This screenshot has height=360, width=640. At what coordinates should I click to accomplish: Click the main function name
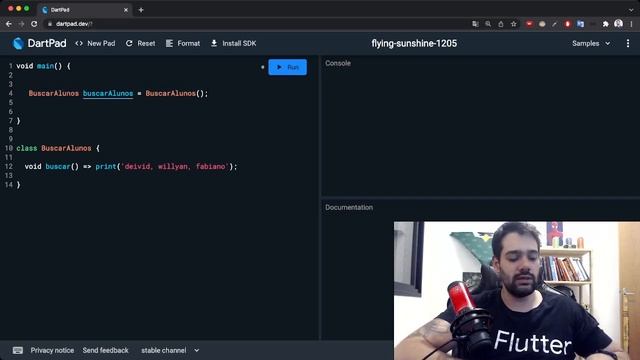click(x=45, y=66)
